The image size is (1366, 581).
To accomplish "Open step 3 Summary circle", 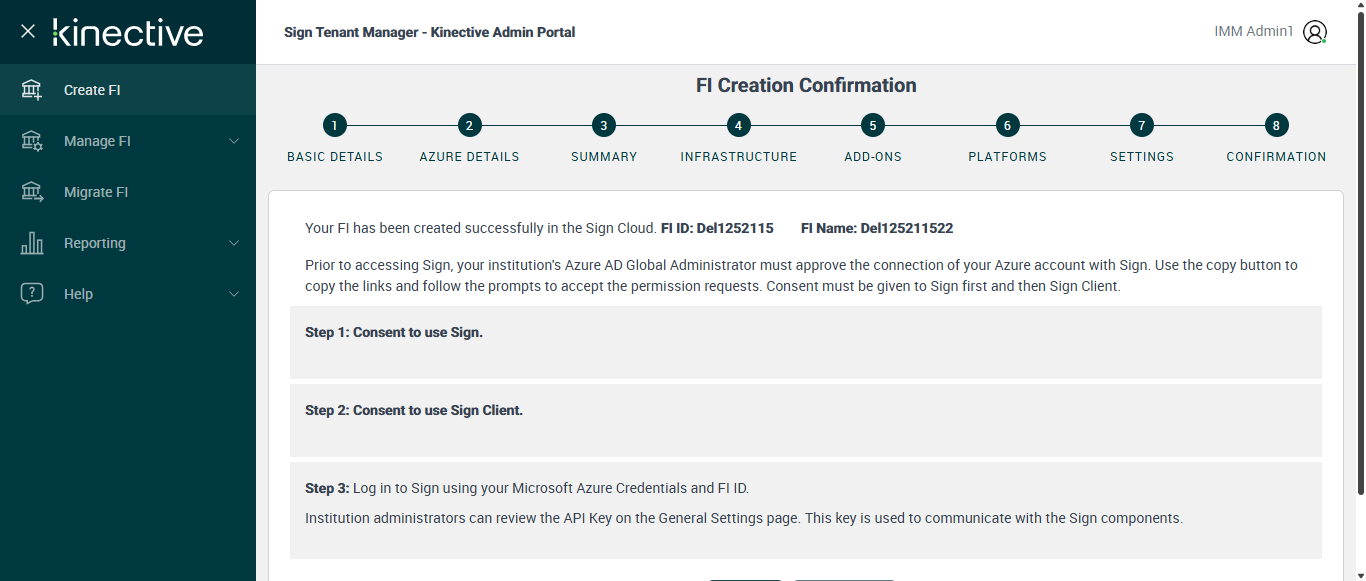I will click(x=603, y=125).
